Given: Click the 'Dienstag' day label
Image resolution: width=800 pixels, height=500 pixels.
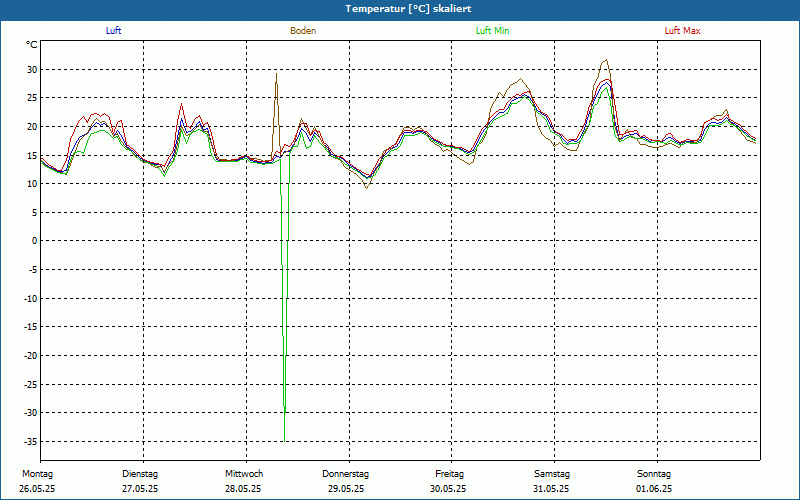Looking at the screenshot, I should point(140,474).
